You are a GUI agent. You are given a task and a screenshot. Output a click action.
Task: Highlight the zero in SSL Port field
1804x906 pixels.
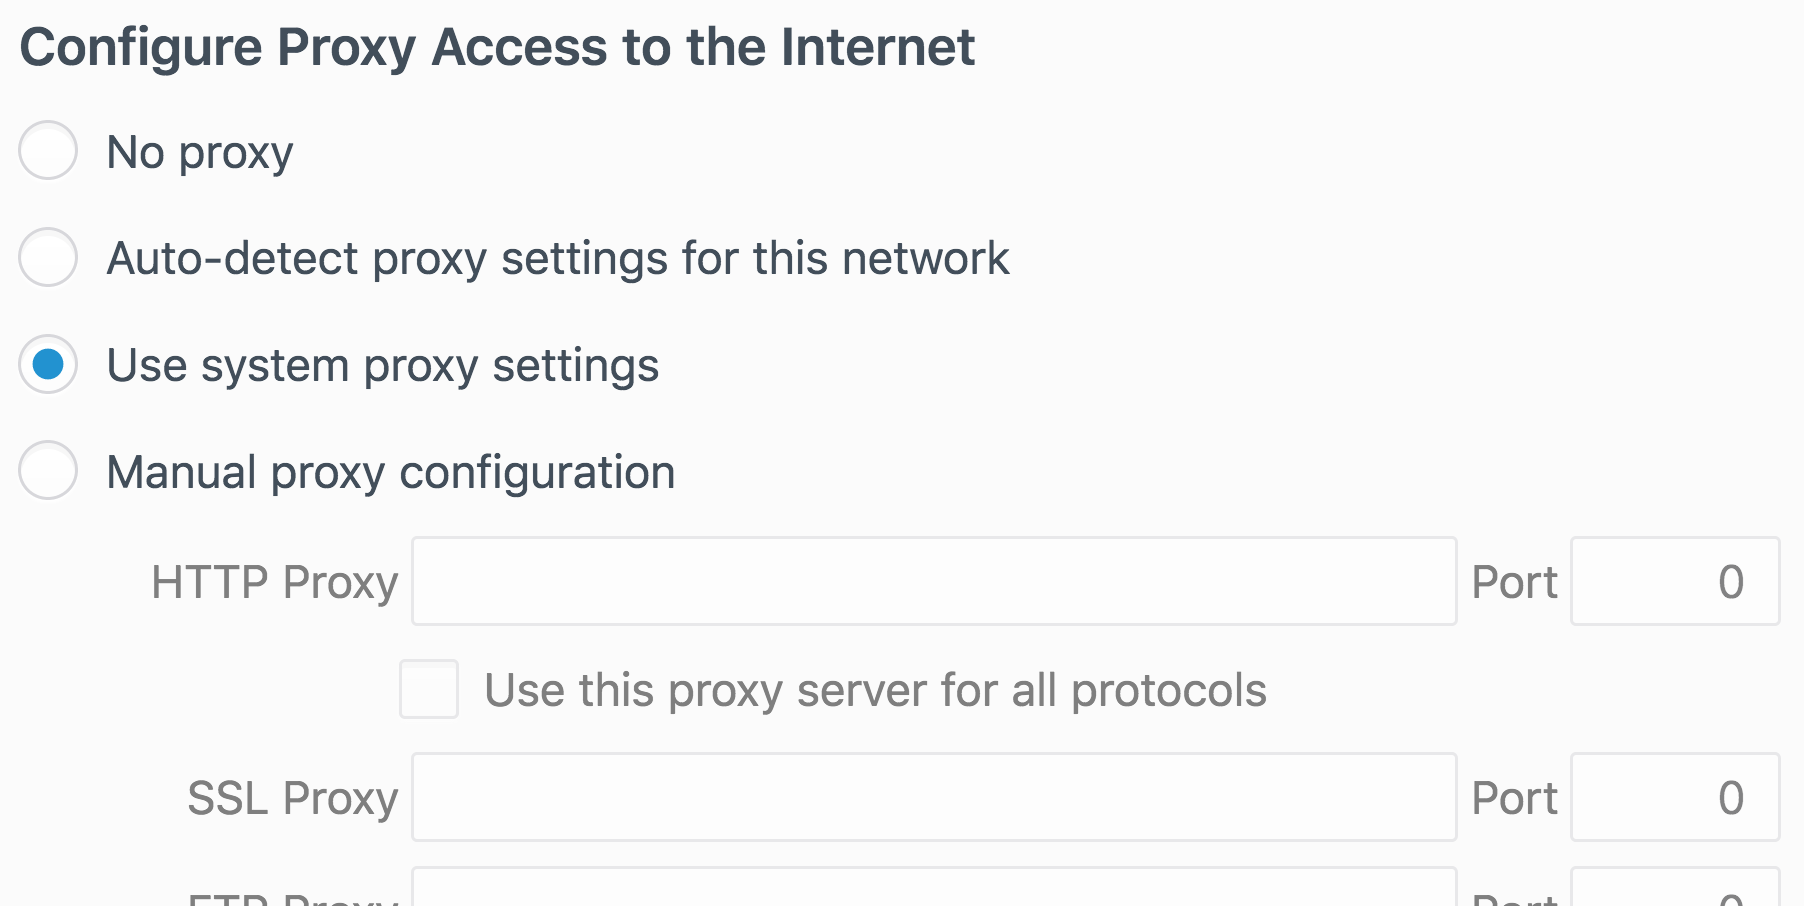[x=1672, y=797]
